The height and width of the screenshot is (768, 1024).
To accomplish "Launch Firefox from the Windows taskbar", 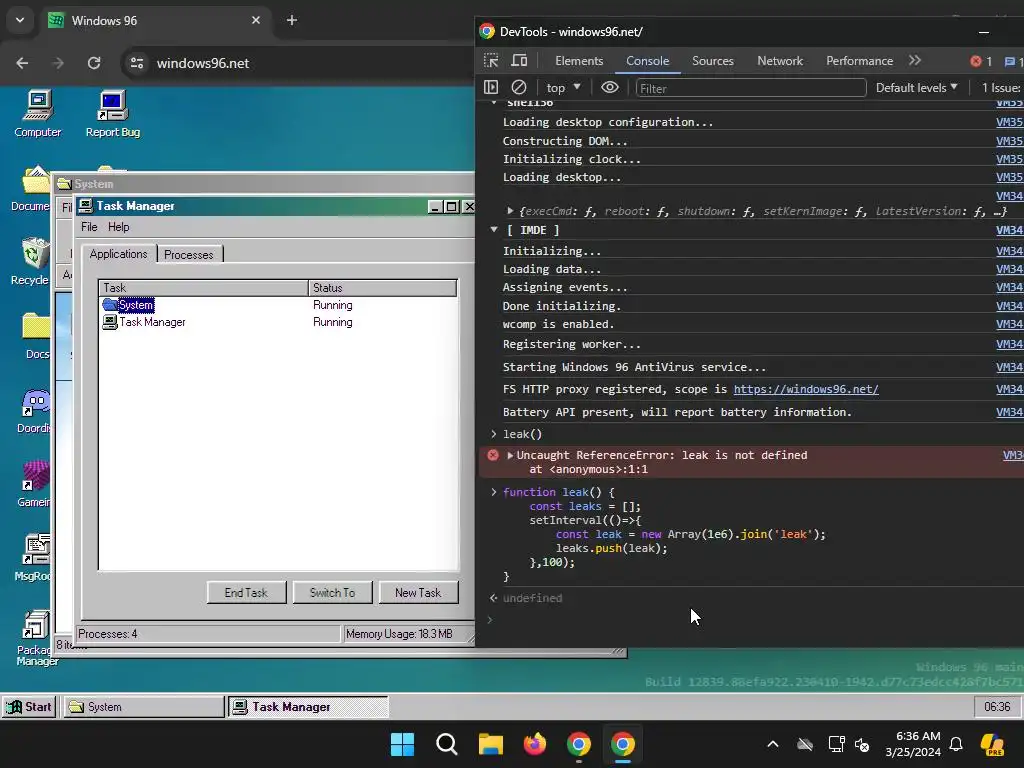I will (x=535, y=744).
